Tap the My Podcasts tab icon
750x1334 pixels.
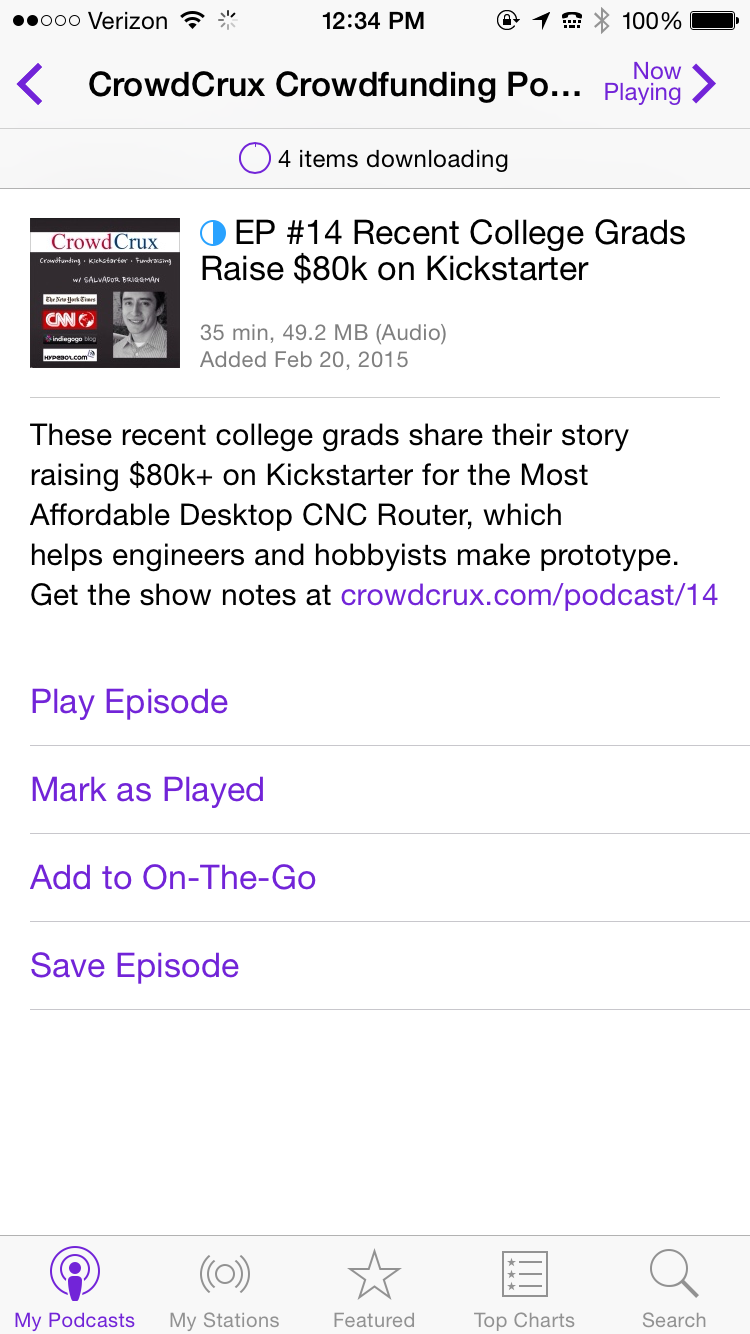click(74, 1274)
